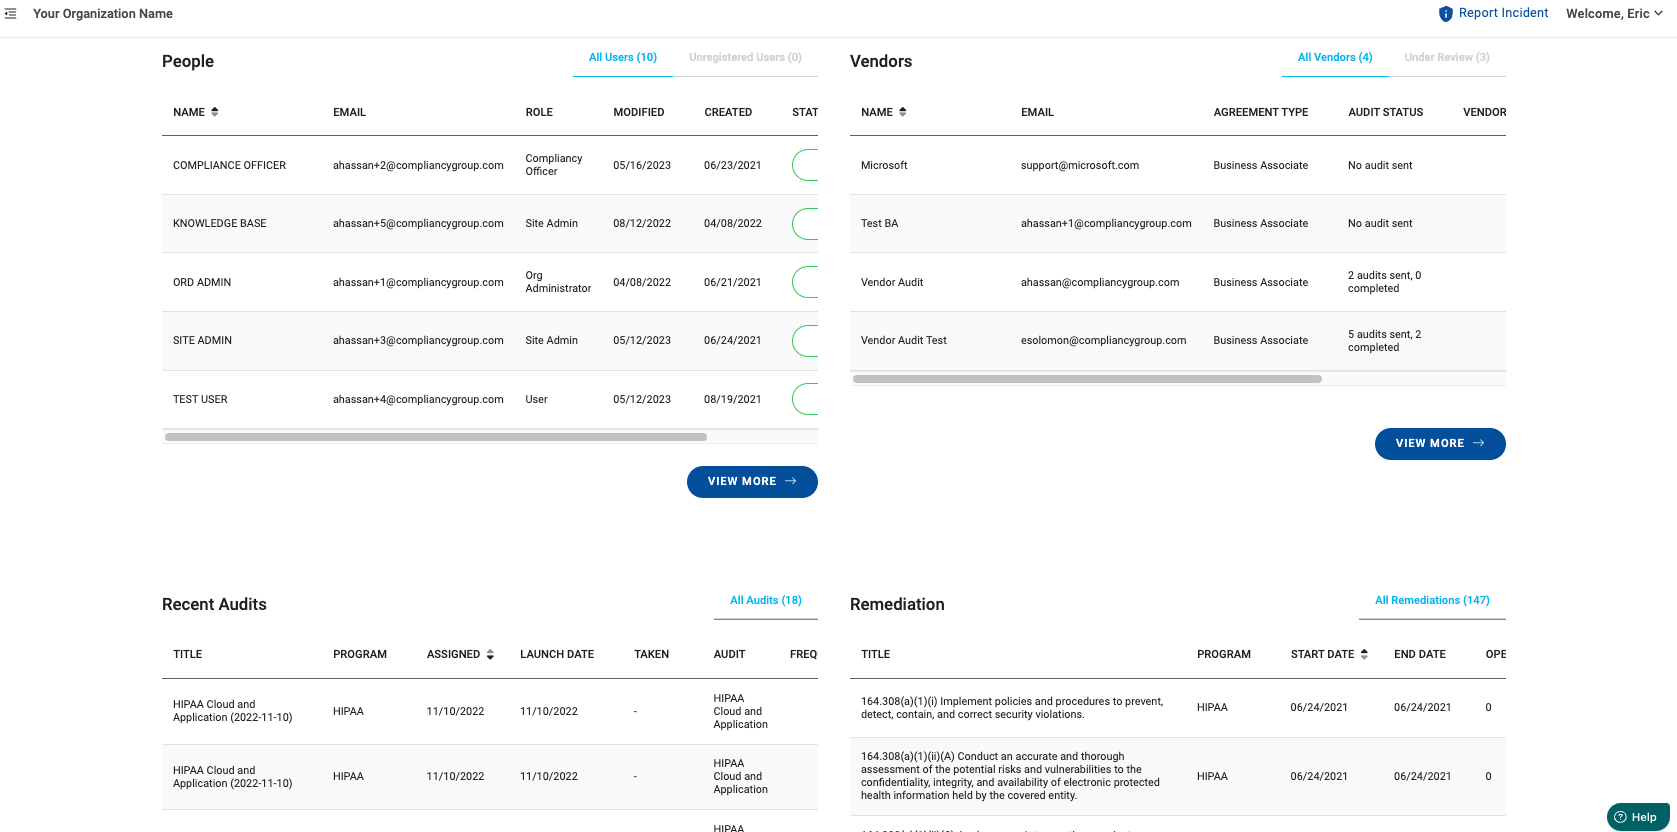Viewport: 1677px width, 832px height.
Task: Open remediation 164.308(a)(1)(i) title
Action: pyautogui.click(x=1012, y=708)
